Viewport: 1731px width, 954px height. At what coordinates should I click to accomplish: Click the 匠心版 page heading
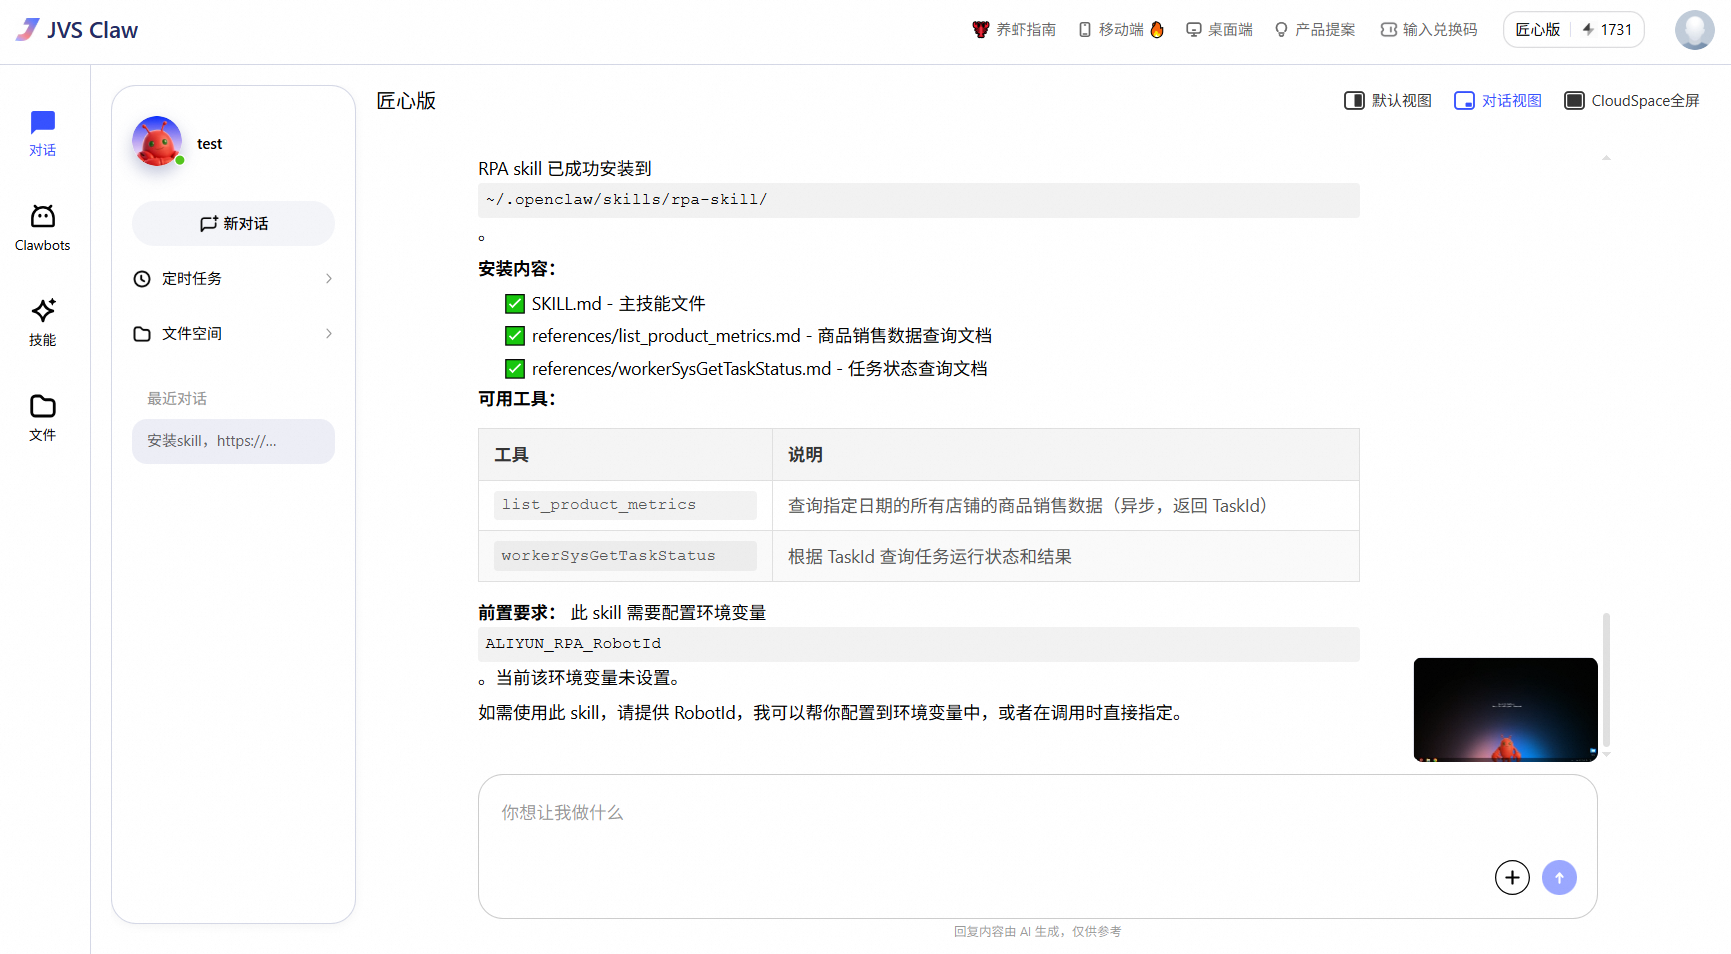(x=406, y=101)
